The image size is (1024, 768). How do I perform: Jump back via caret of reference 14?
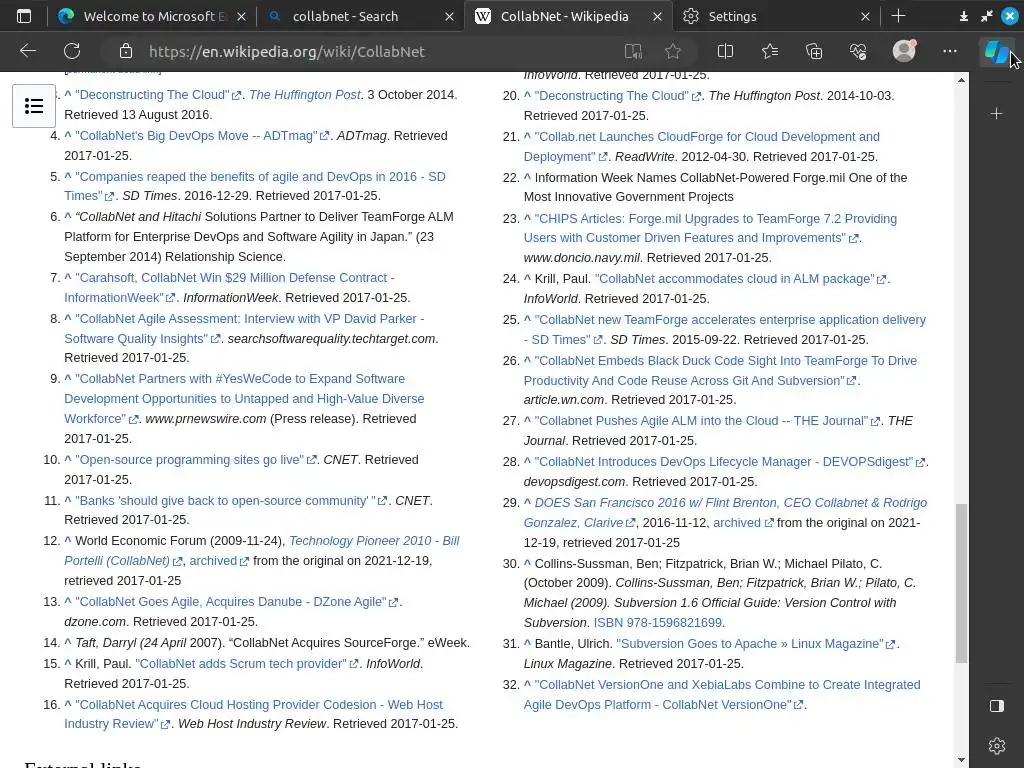(68, 642)
